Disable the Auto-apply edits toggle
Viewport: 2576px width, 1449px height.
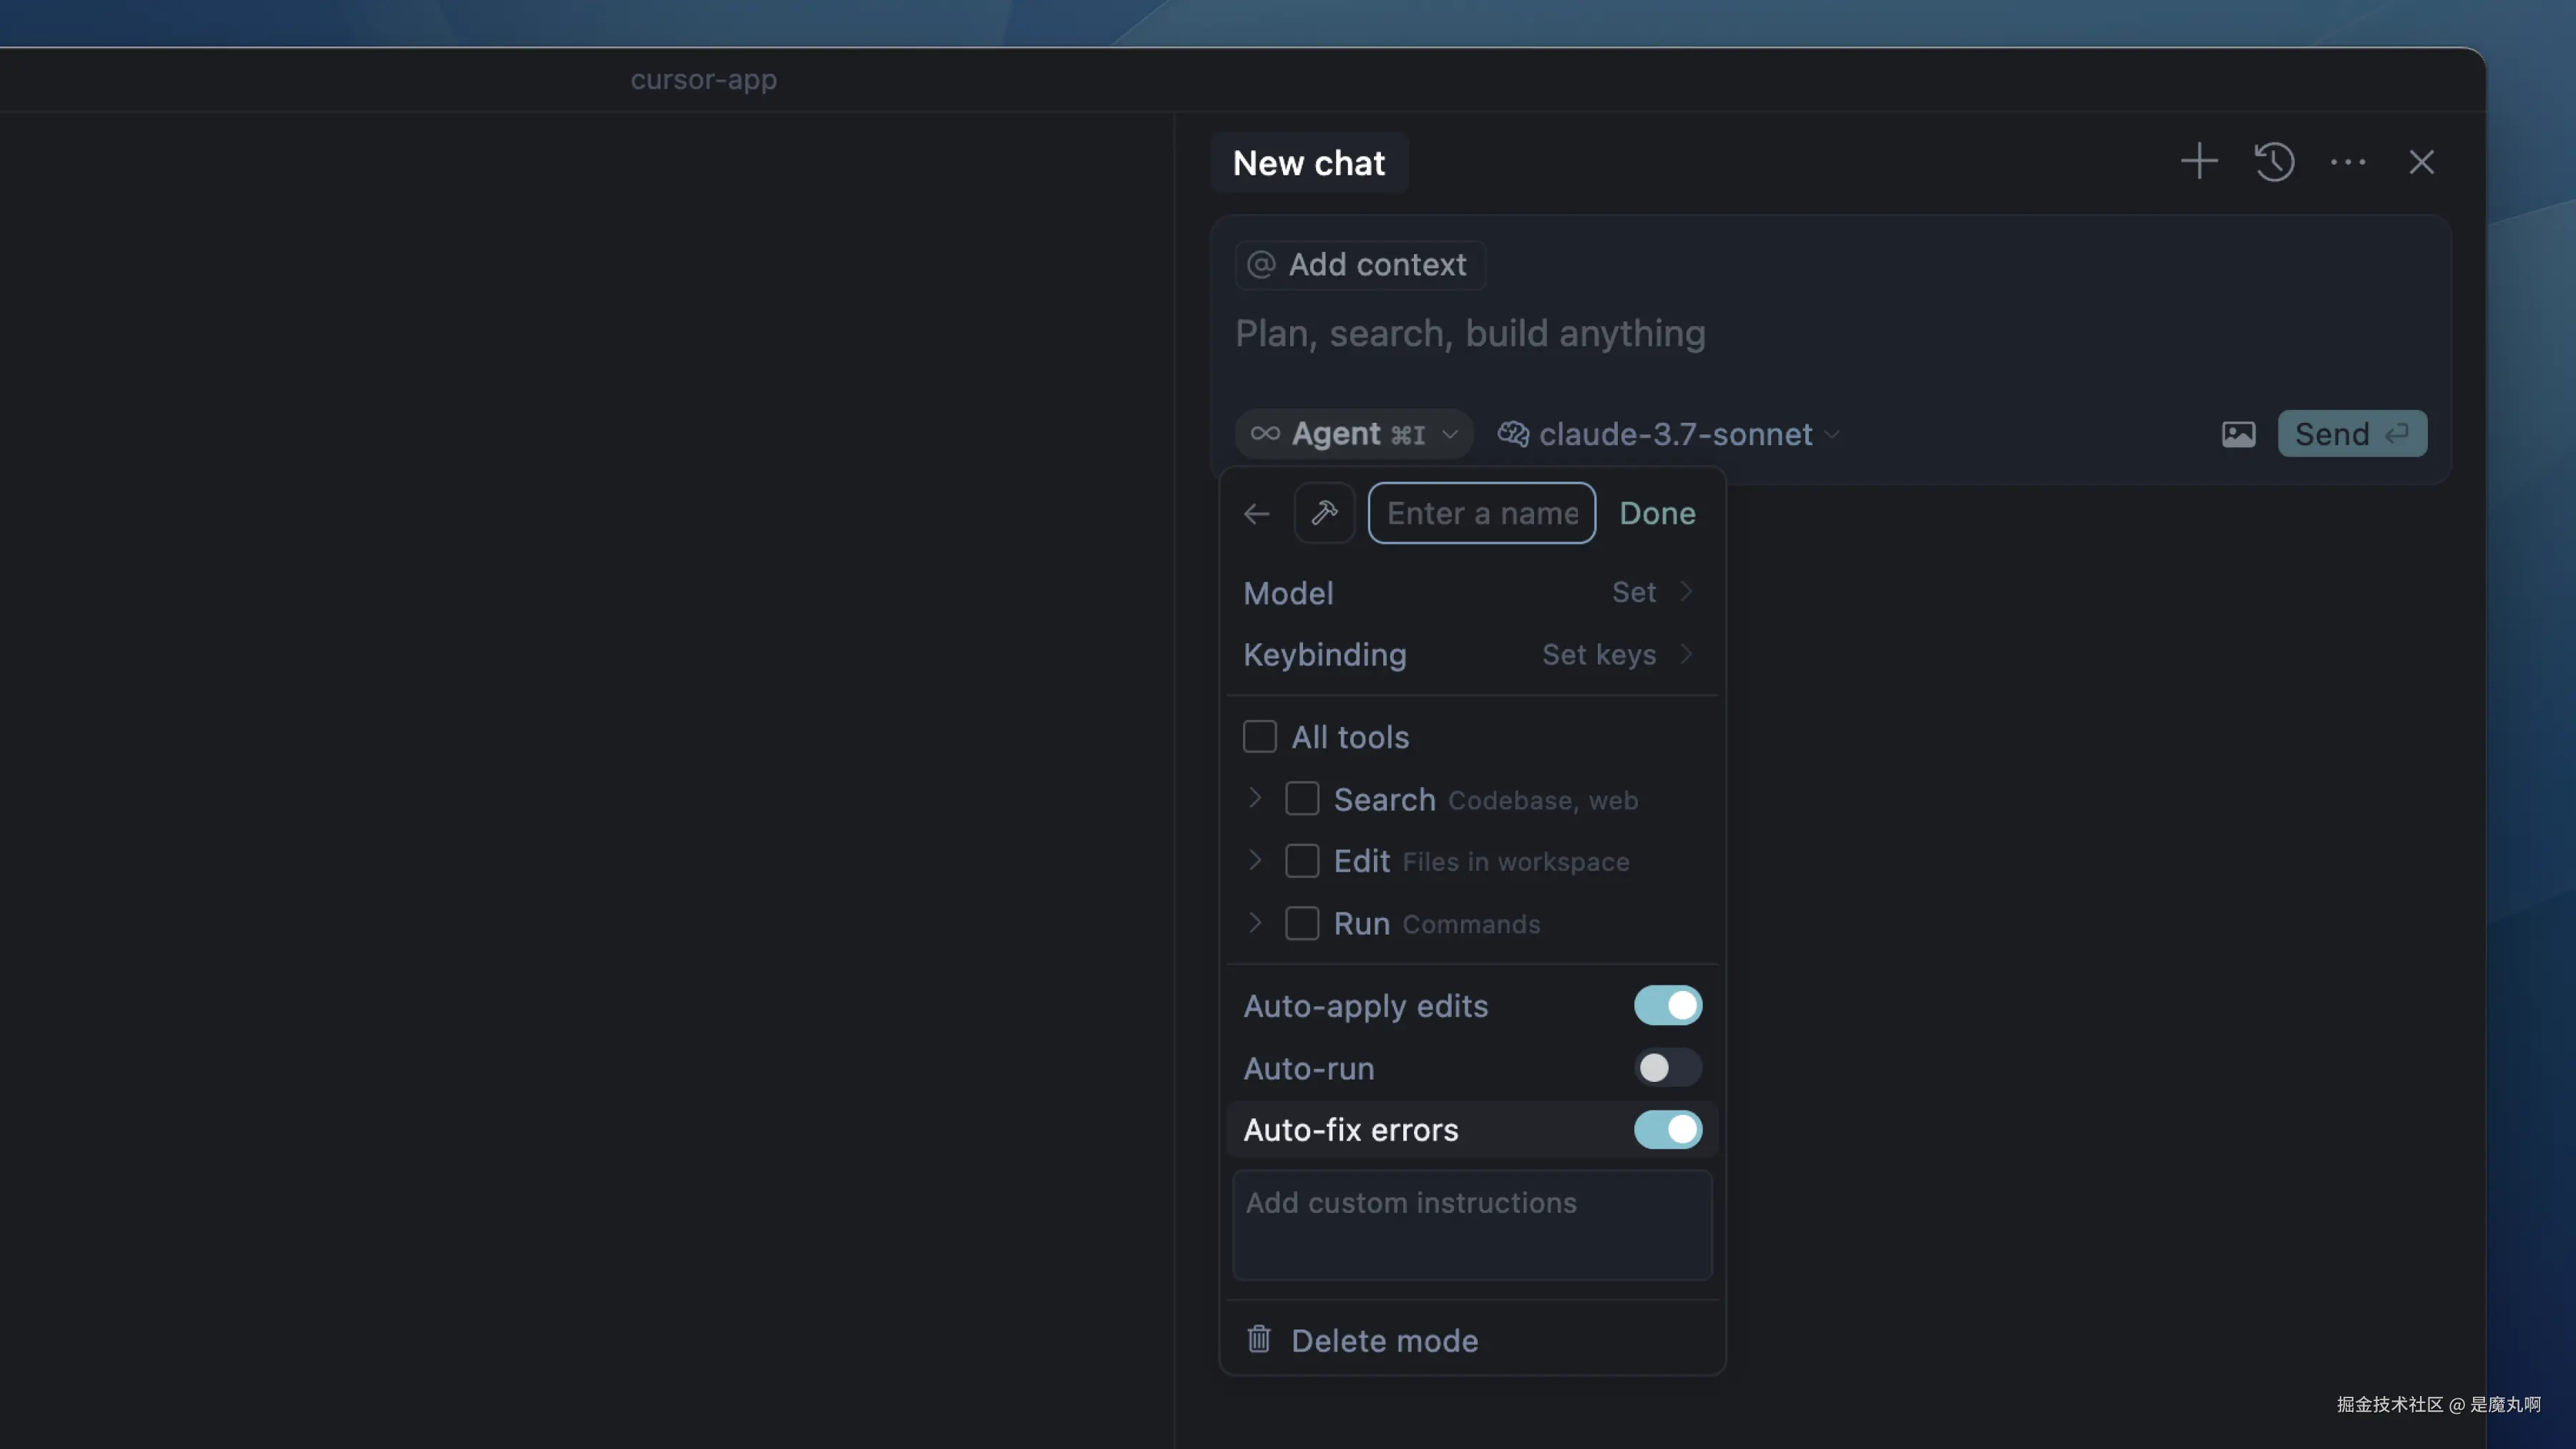(x=1667, y=1005)
